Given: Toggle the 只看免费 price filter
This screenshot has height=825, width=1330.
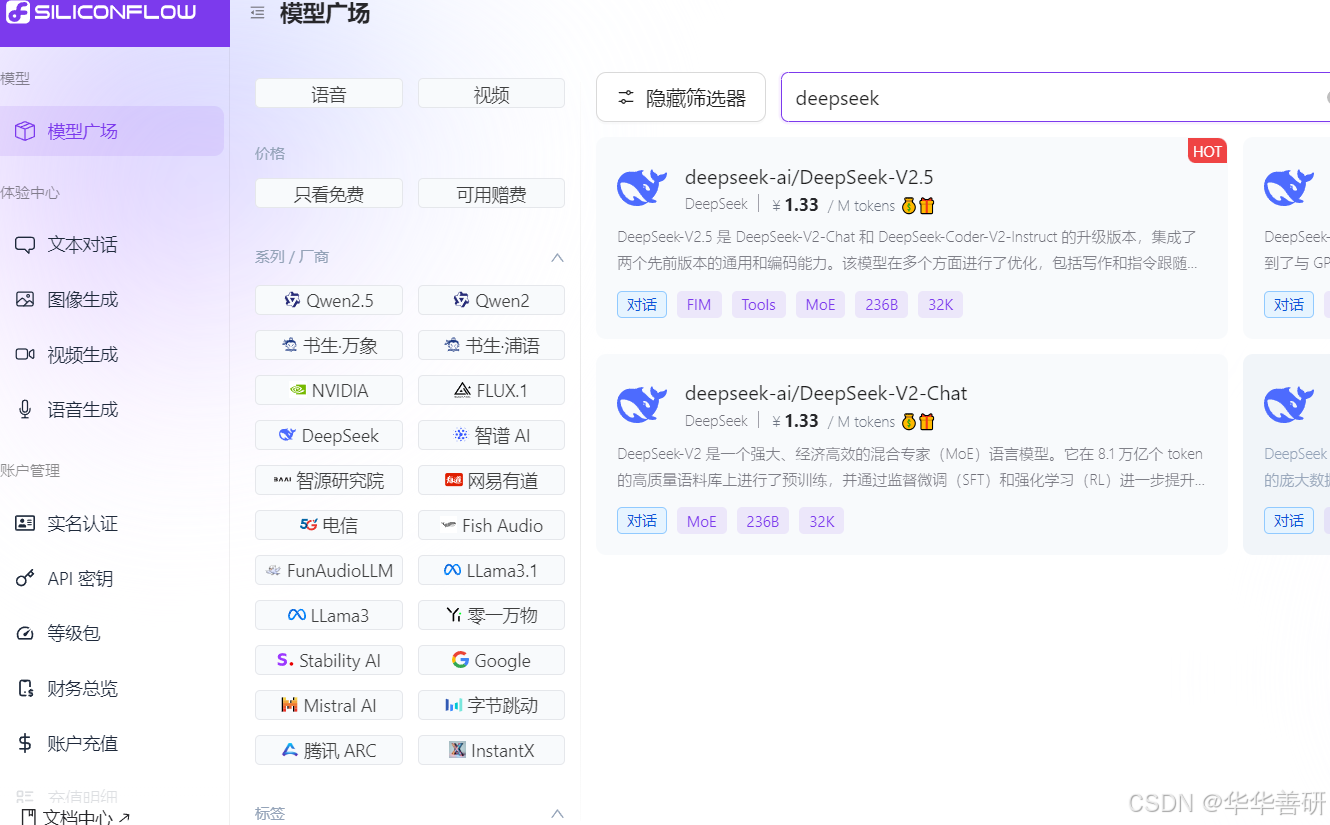Looking at the screenshot, I should (329, 194).
